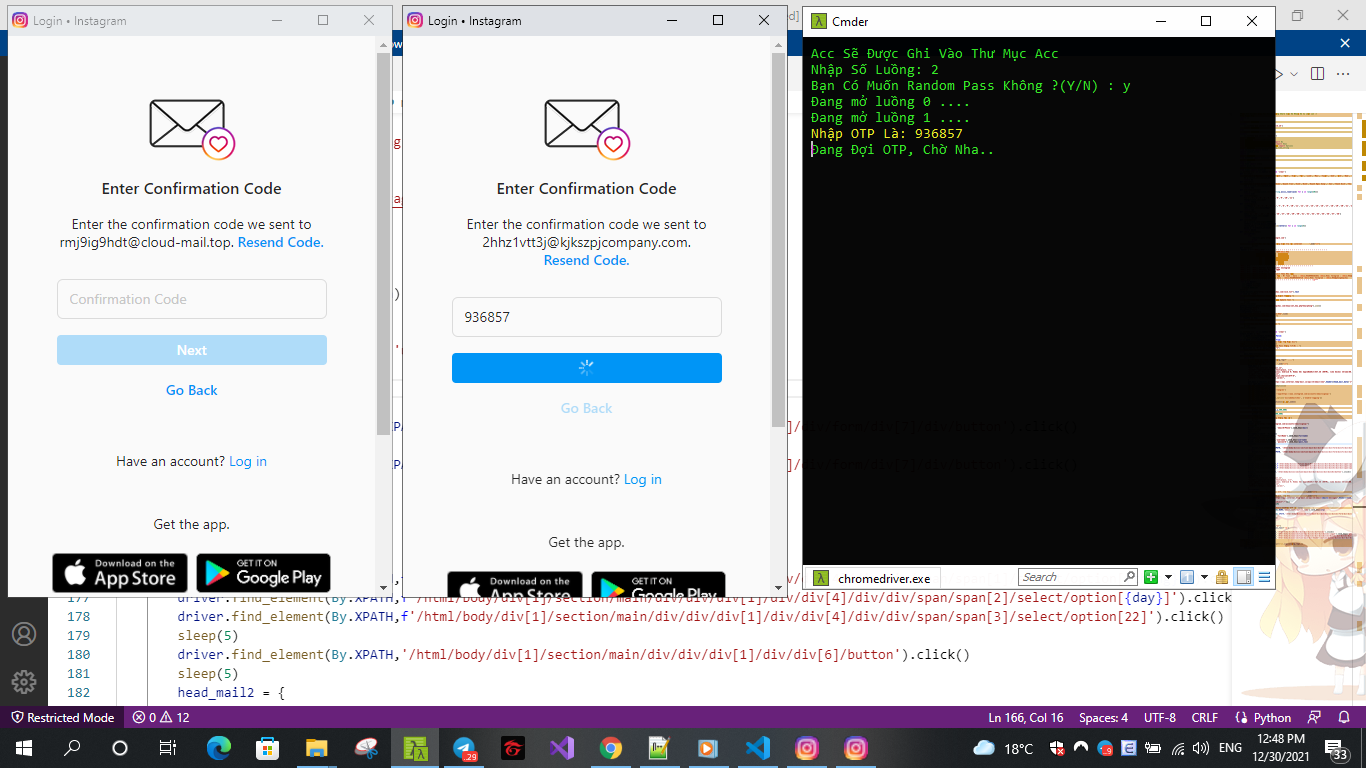This screenshot has width=1366, height=768.
Task: Open Cortana circle on taskbar
Action: point(120,747)
